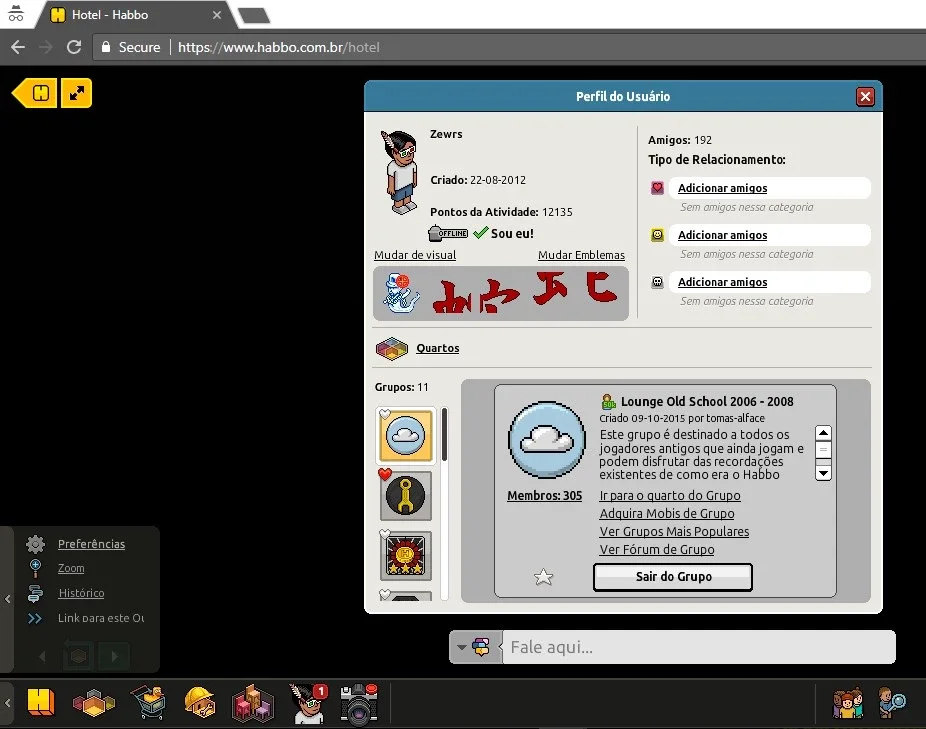The height and width of the screenshot is (729, 926).
Task: Open Ir para o quarto do Grupo
Action: (670, 496)
